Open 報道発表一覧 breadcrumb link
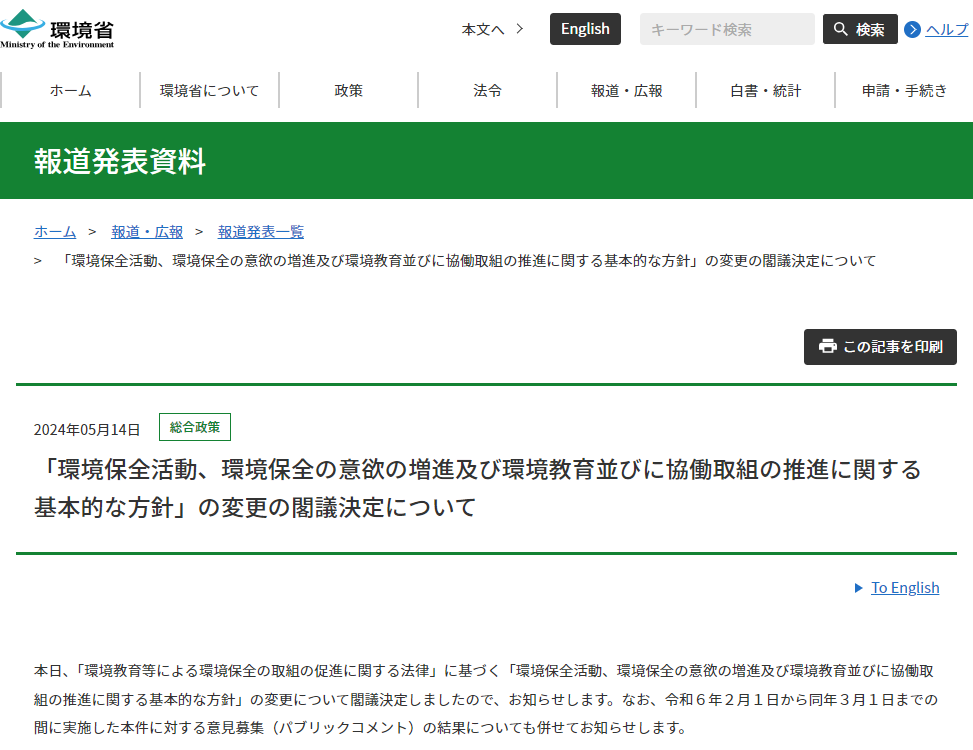Viewport: 973px width, 750px height. (261, 231)
